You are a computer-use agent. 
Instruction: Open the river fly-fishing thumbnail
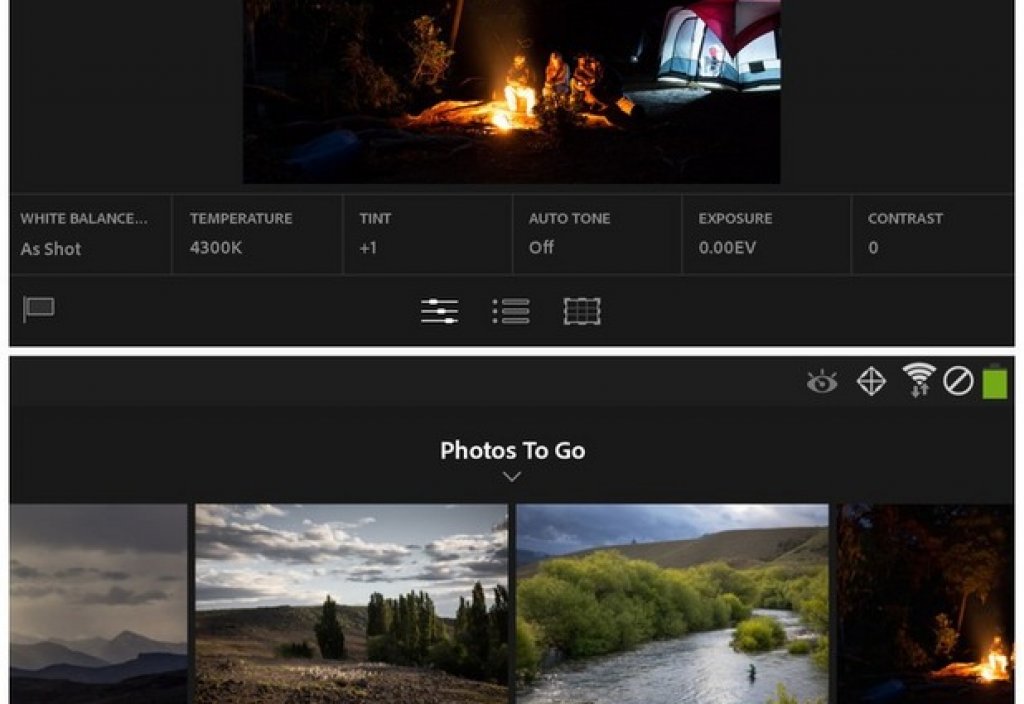(x=672, y=604)
